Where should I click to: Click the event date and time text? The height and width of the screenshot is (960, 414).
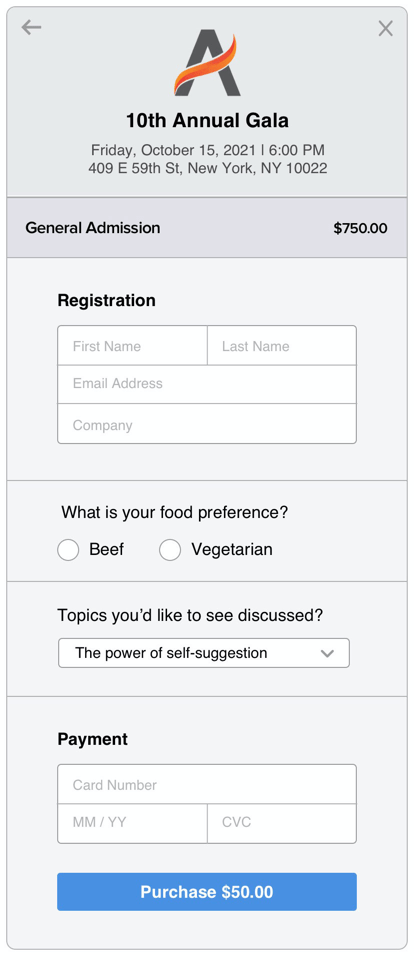tap(208, 150)
